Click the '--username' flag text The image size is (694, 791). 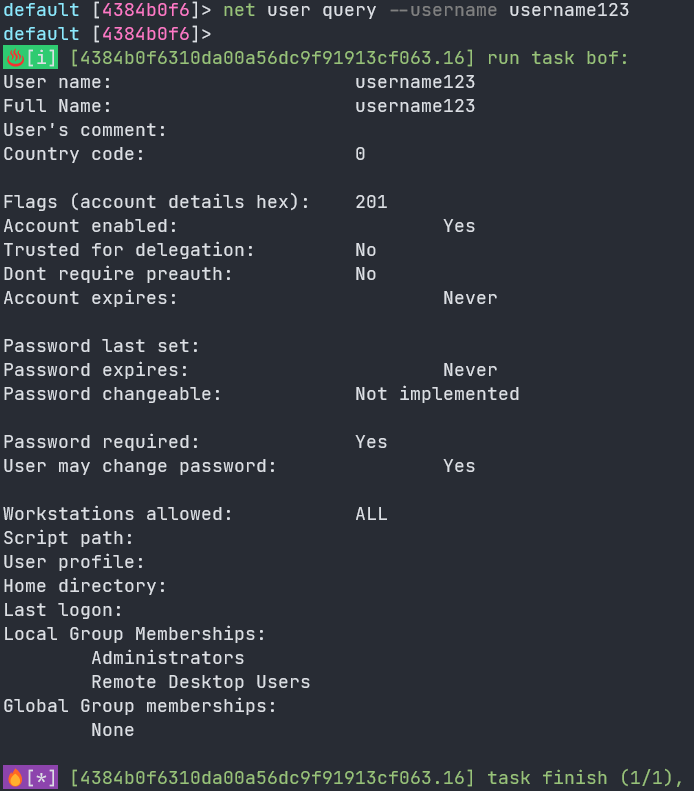click(443, 10)
